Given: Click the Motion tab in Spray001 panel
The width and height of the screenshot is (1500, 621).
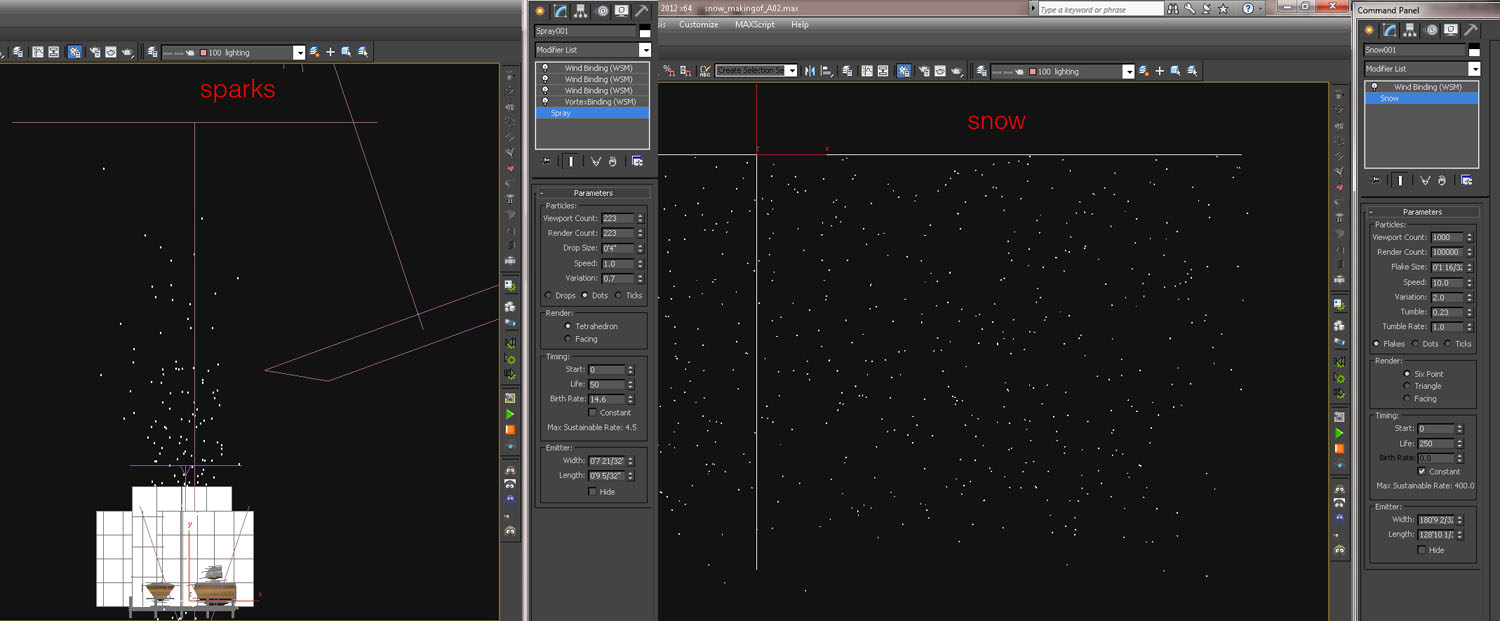Looking at the screenshot, I should coord(602,11).
